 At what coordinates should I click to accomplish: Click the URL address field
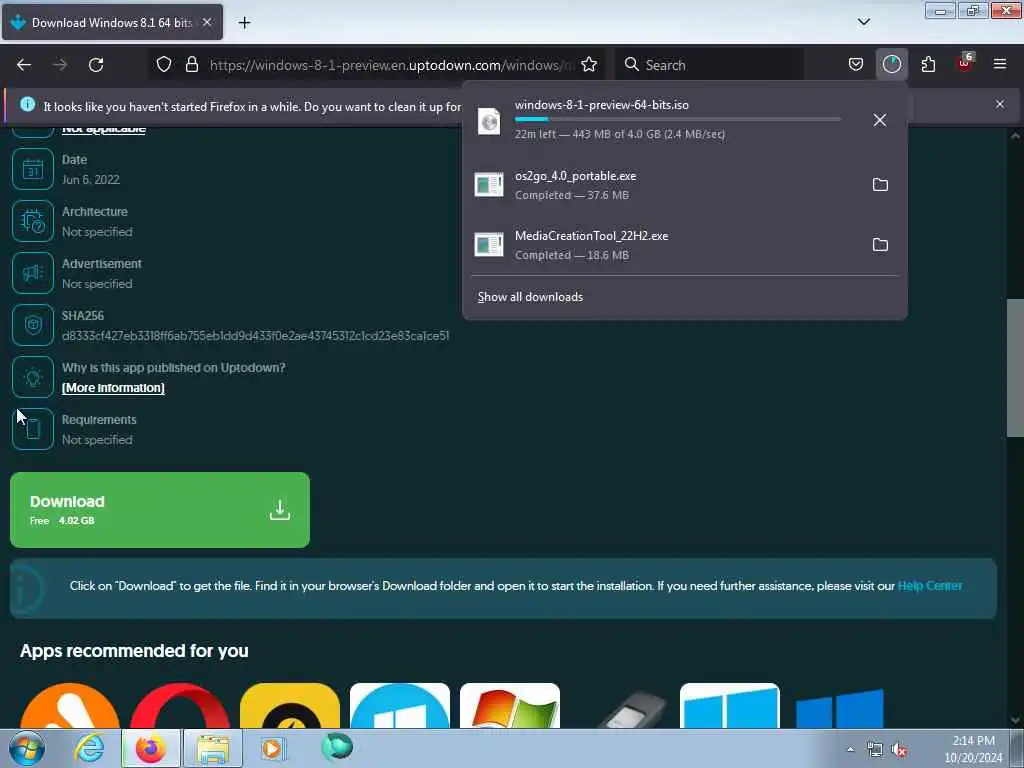392,65
